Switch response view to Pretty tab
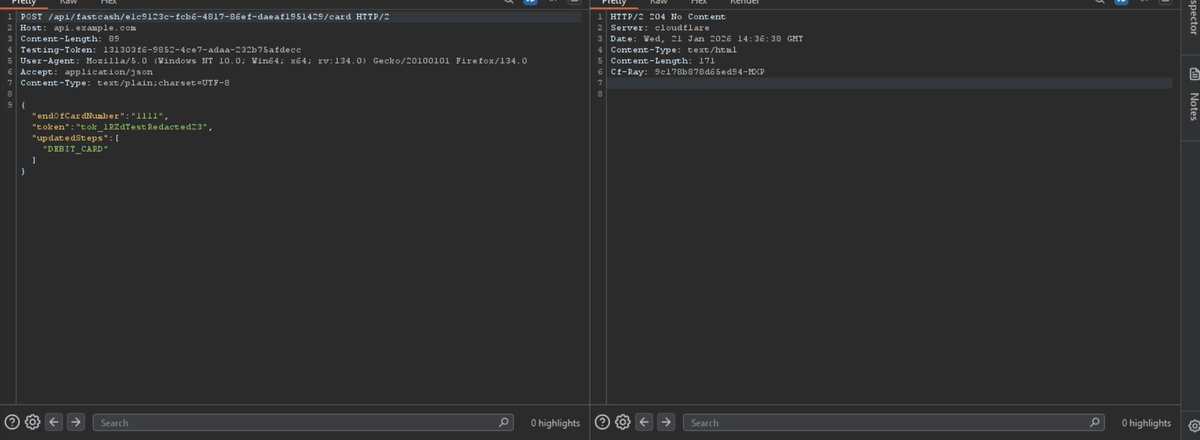Image resolution: width=1200 pixels, height=440 pixels. pos(615,3)
